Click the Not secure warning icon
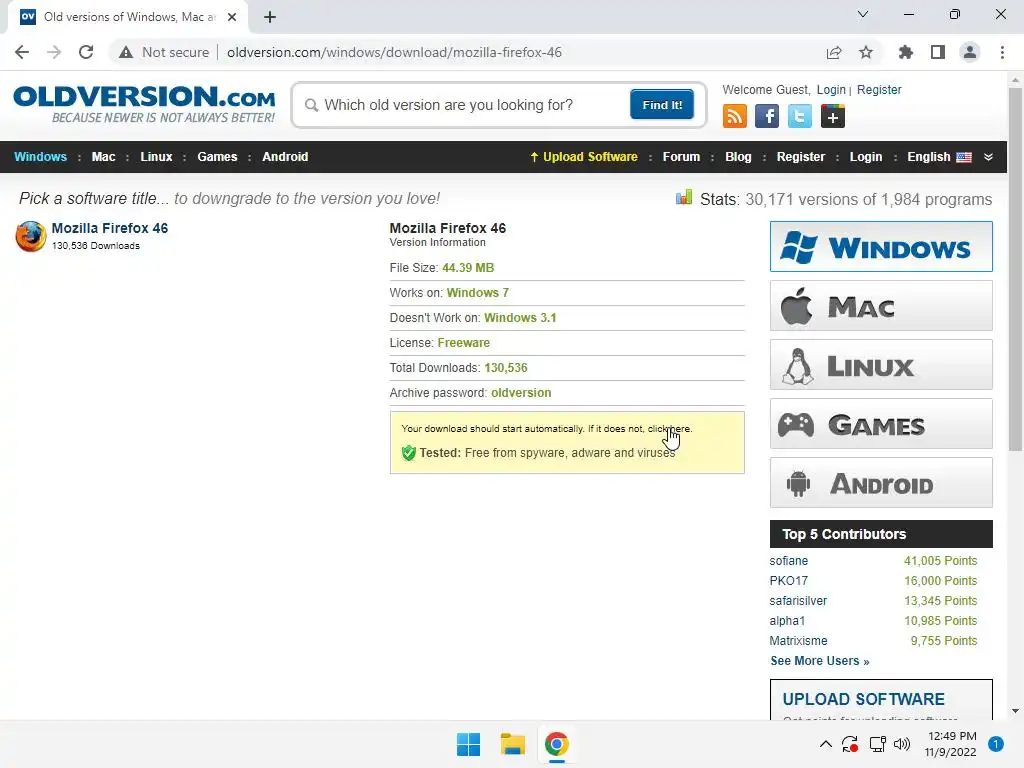The width and height of the screenshot is (1024, 768). click(x=126, y=52)
